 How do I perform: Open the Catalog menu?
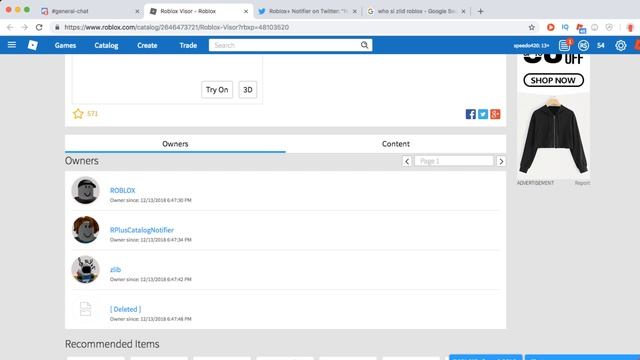(x=106, y=45)
